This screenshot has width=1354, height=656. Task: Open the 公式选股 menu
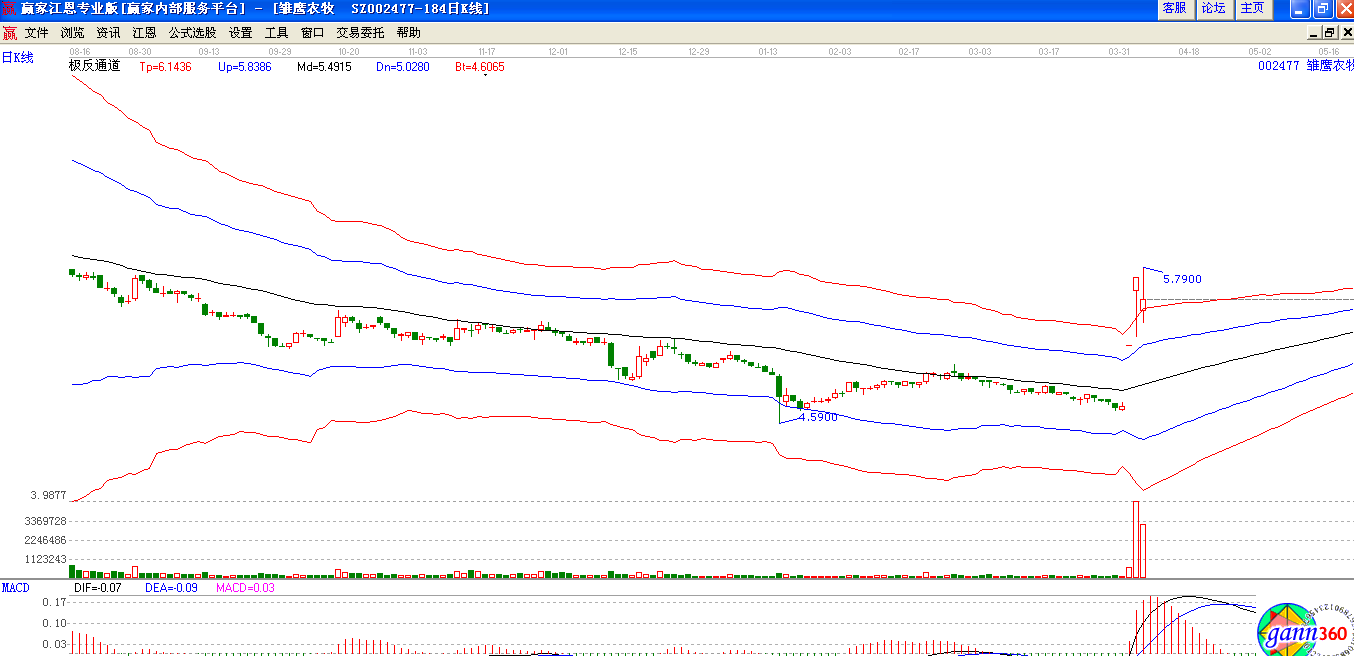(192, 33)
